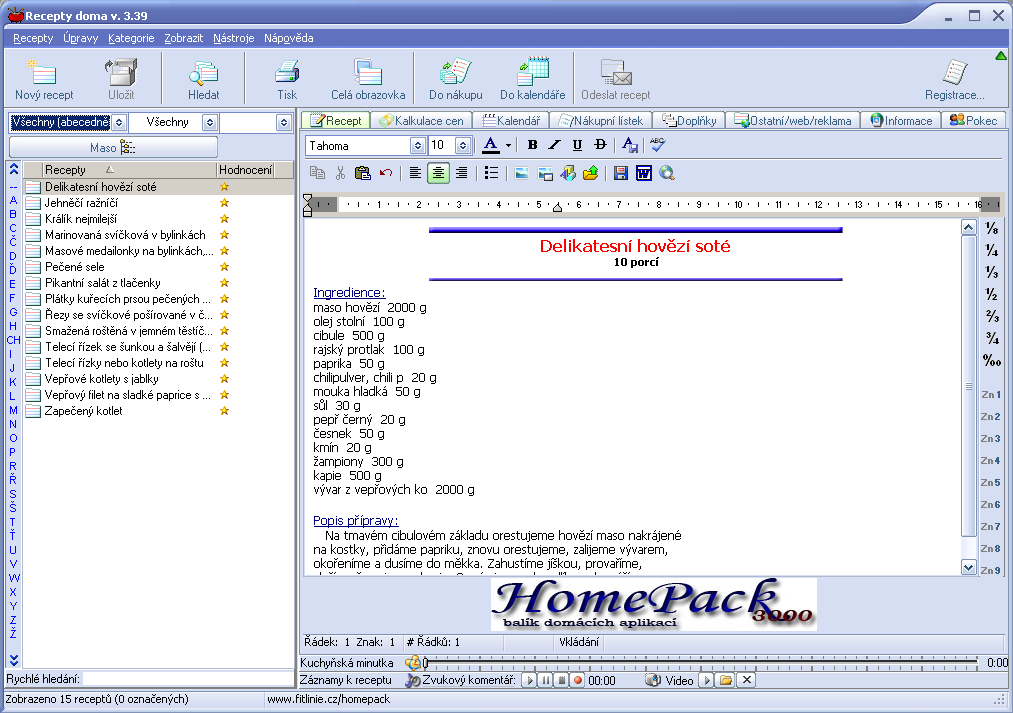The width and height of the screenshot is (1013, 713).
Task: Click the Zn1 mark button
Action: [990, 394]
